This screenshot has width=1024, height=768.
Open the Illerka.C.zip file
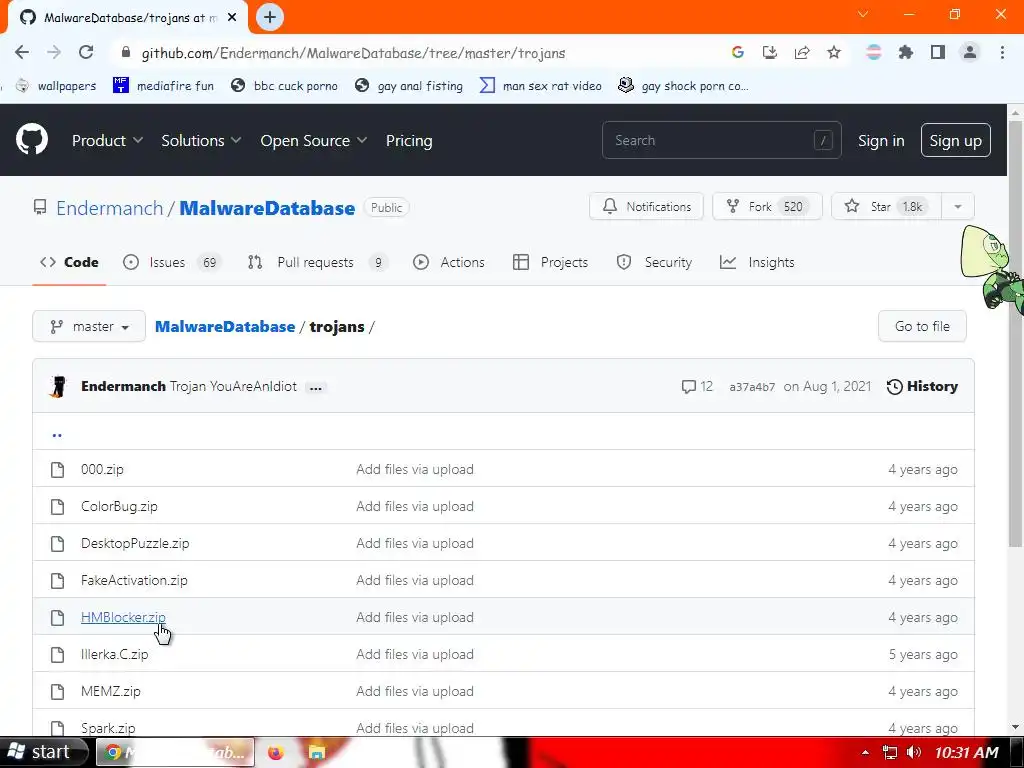[114, 654]
